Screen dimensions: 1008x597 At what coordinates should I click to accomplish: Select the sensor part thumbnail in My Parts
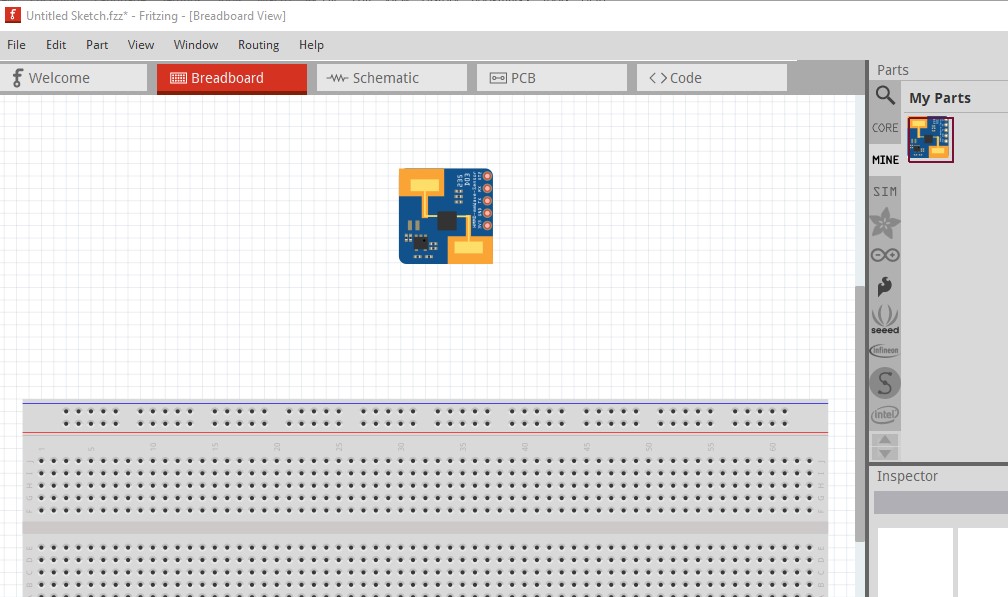point(930,139)
